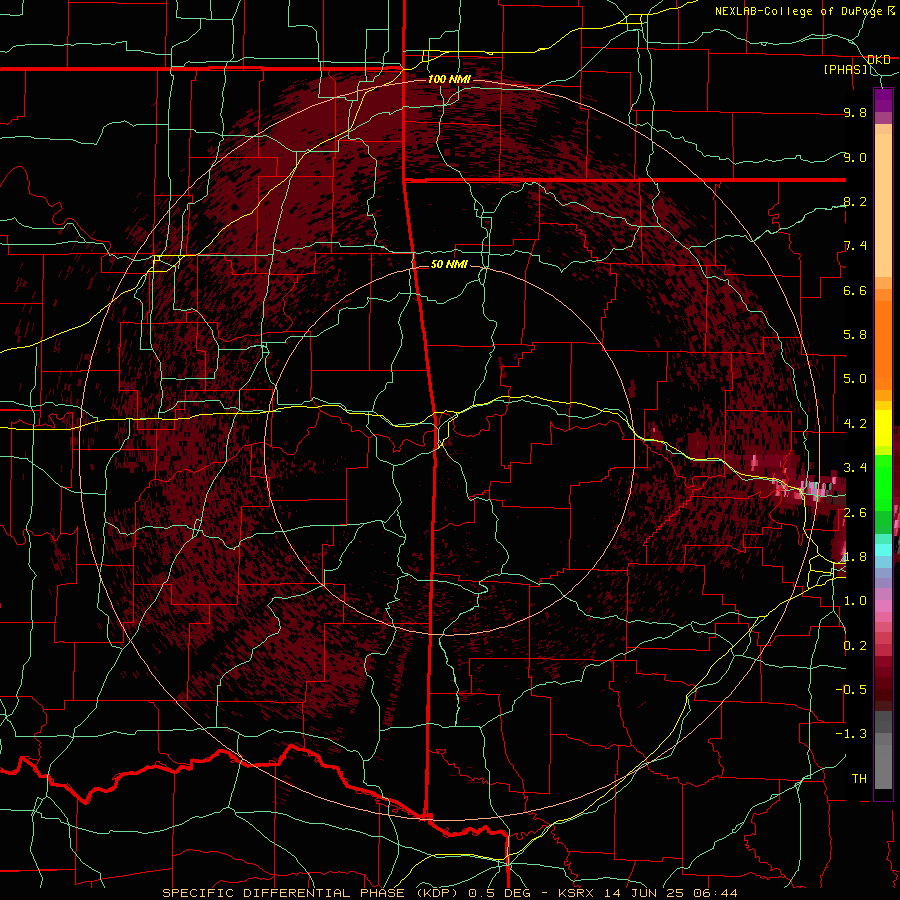Click the 9.8 value on the color scale
This screenshot has height=900, width=900.
tap(855, 113)
